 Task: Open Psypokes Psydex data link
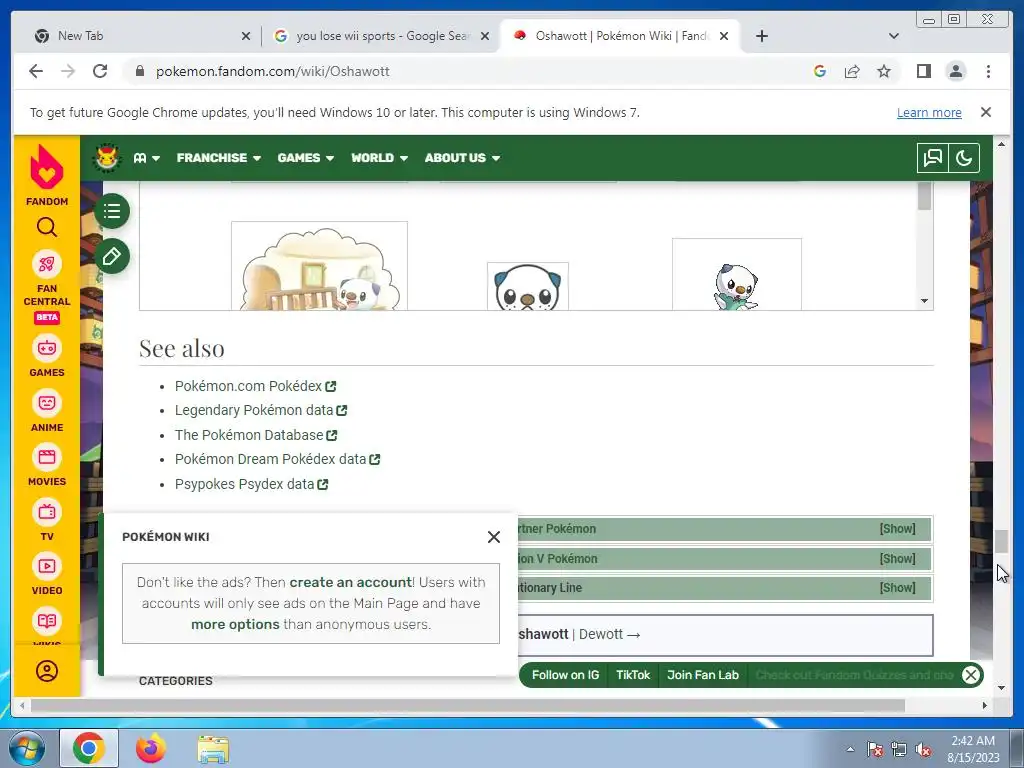tap(251, 484)
